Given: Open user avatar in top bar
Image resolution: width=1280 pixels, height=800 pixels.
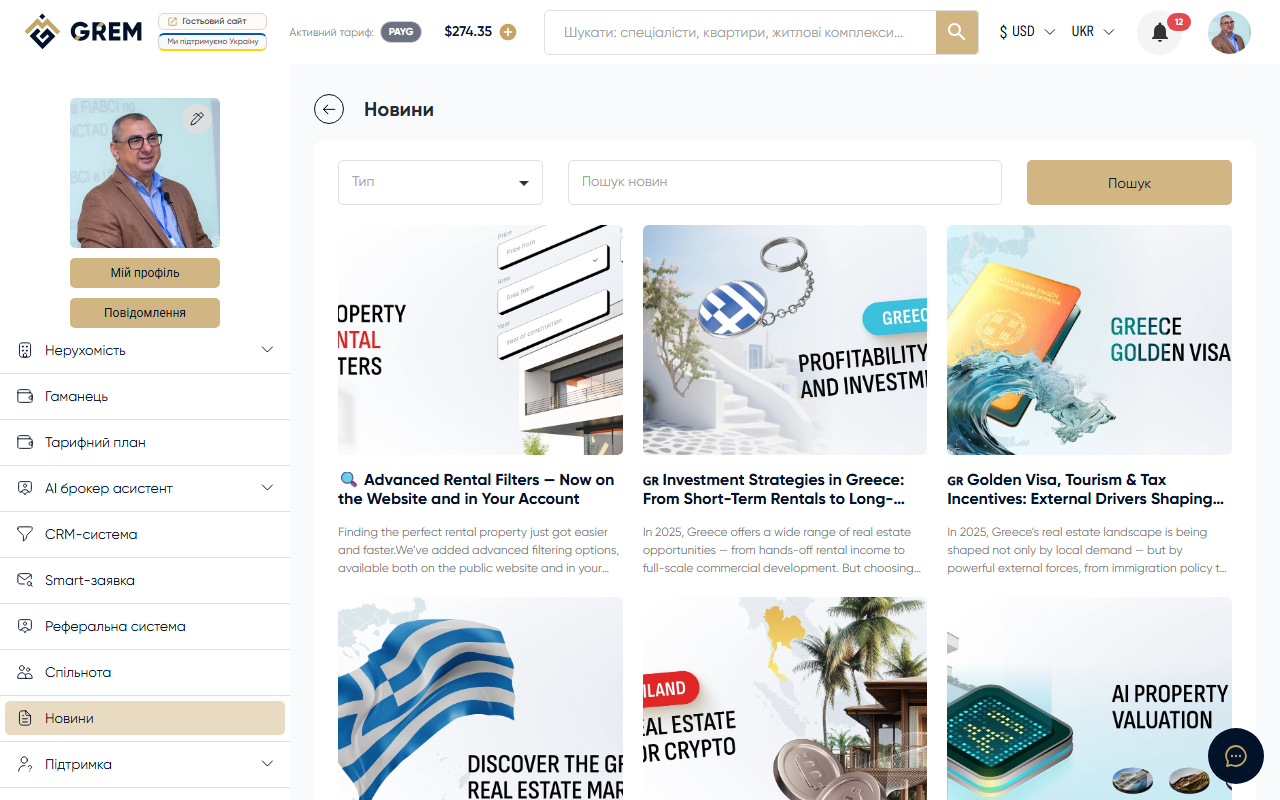Looking at the screenshot, I should [1229, 33].
